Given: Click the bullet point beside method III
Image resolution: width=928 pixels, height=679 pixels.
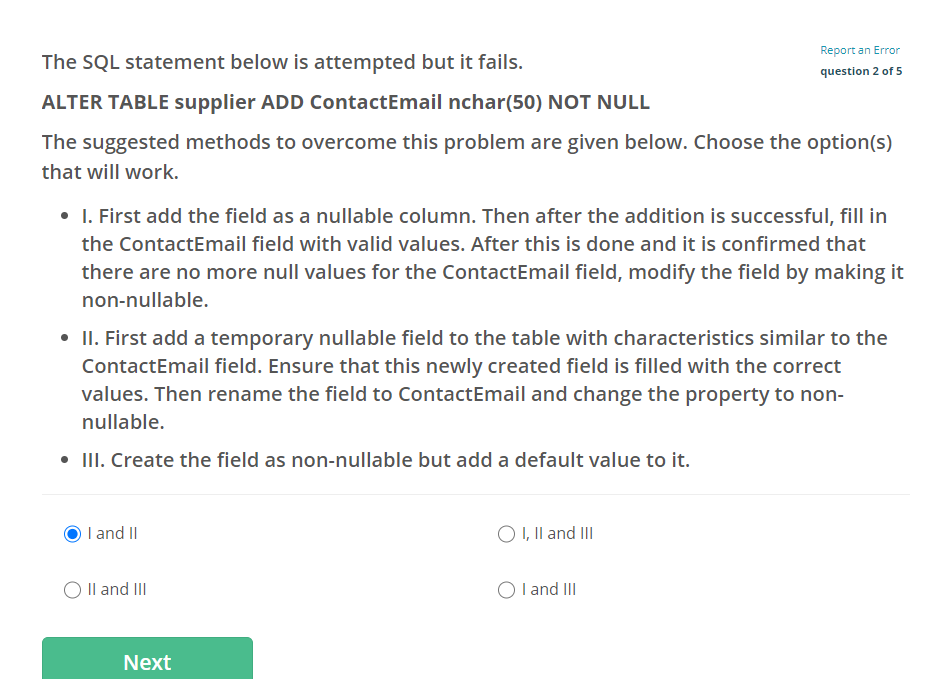Looking at the screenshot, I should click(65, 460).
